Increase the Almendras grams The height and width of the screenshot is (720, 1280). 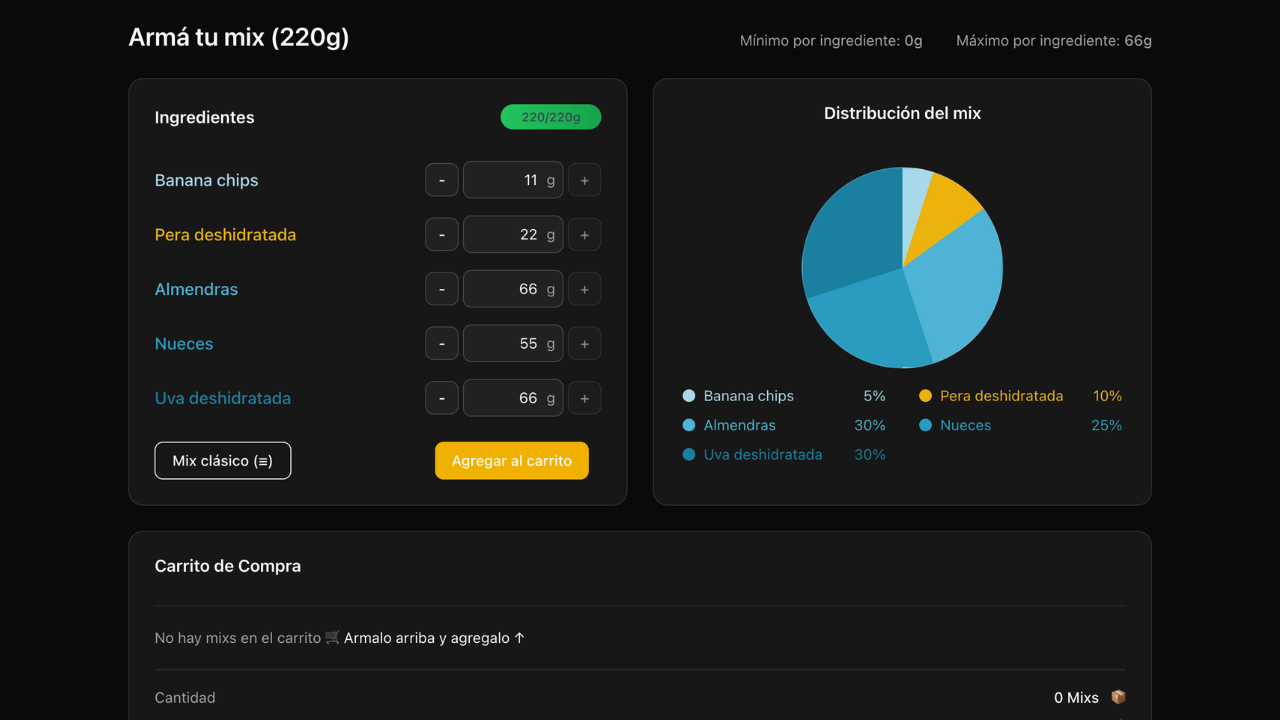(584, 288)
